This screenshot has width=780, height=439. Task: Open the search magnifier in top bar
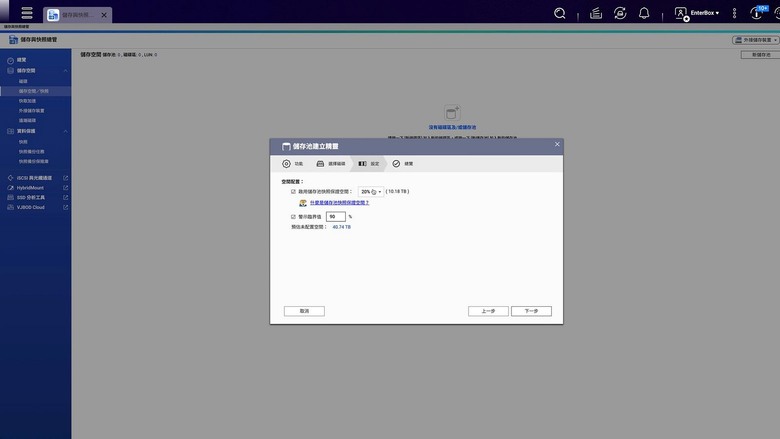click(x=560, y=13)
